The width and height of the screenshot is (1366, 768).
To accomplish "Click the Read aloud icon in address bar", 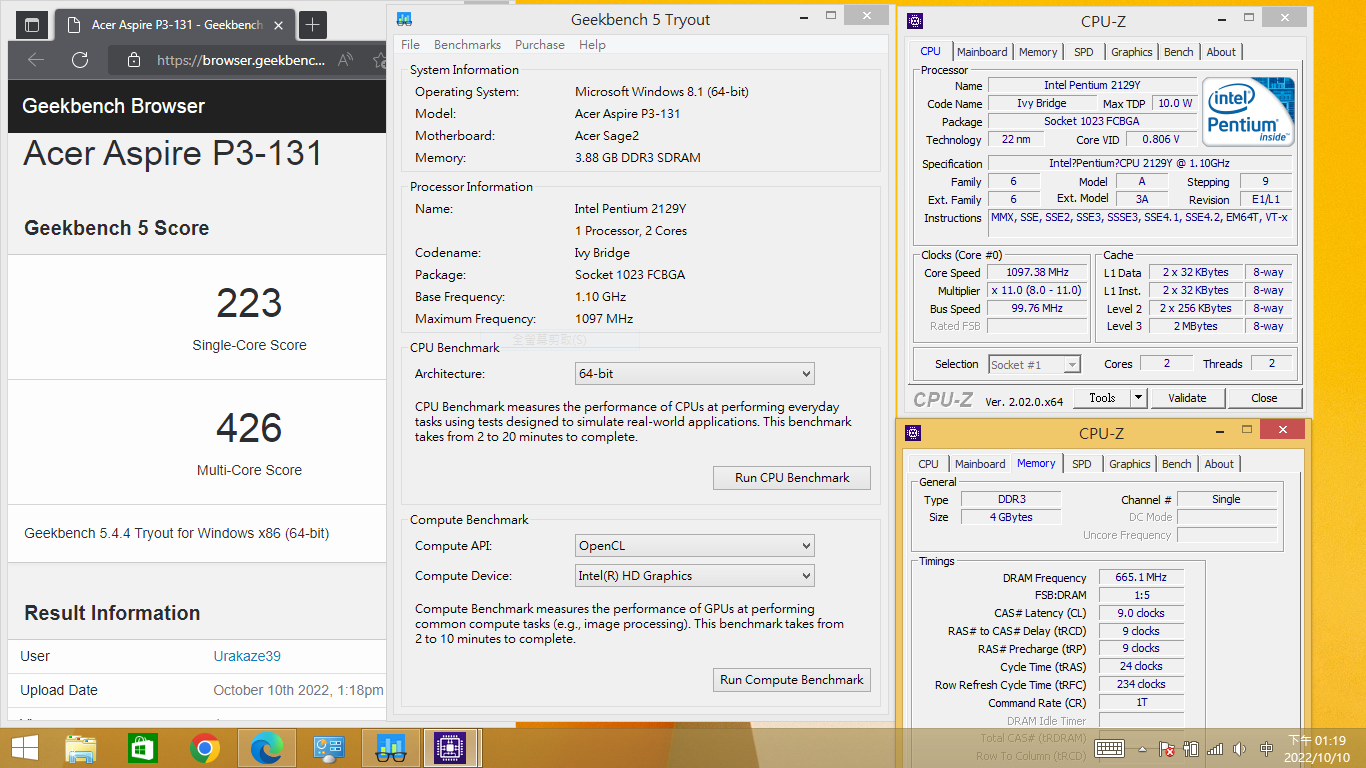I will click(x=345, y=60).
